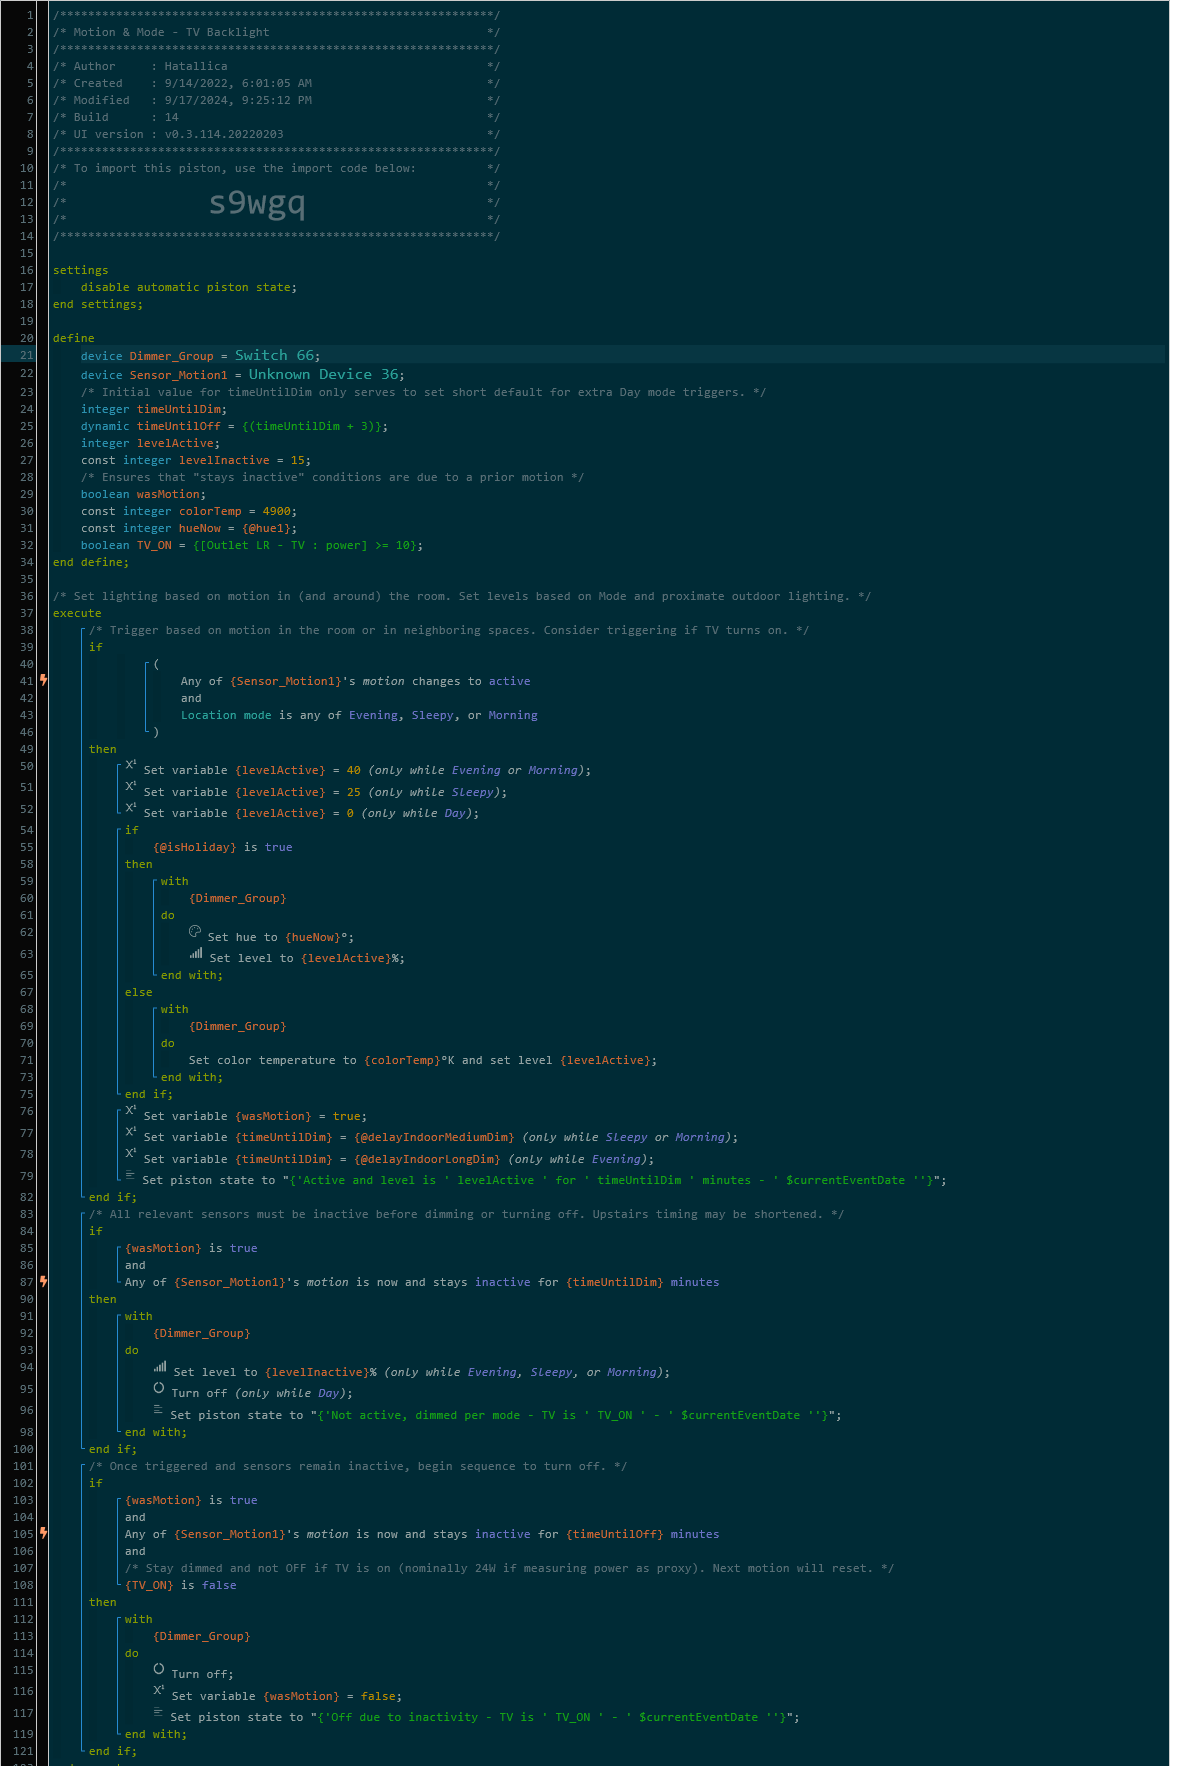Click piston state icon beside 'Active and level is'
This screenshot has height=1766, width=1178.
[131, 1176]
